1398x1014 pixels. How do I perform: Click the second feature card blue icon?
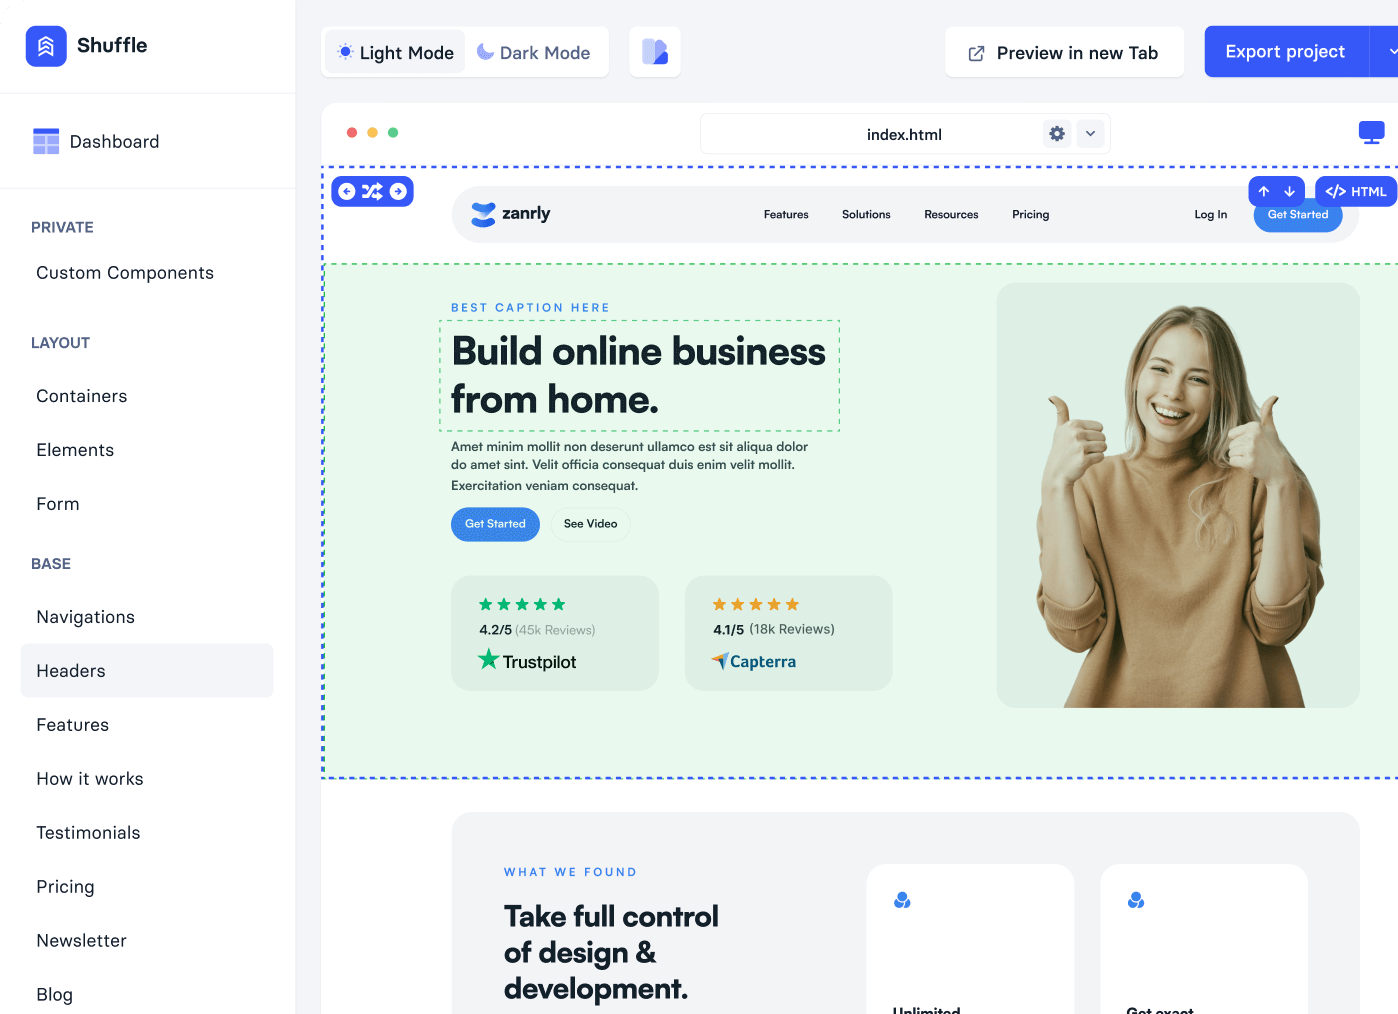tap(1136, 900)
